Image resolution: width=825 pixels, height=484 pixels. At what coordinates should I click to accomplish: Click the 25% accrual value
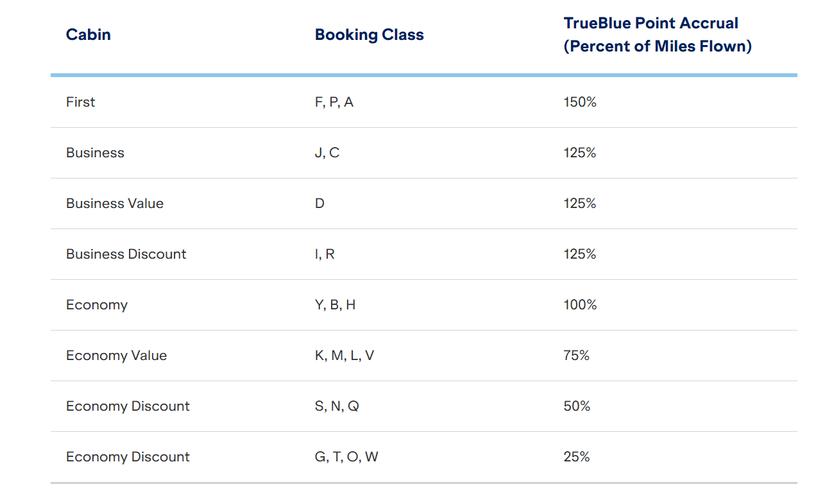click(577, 457)
